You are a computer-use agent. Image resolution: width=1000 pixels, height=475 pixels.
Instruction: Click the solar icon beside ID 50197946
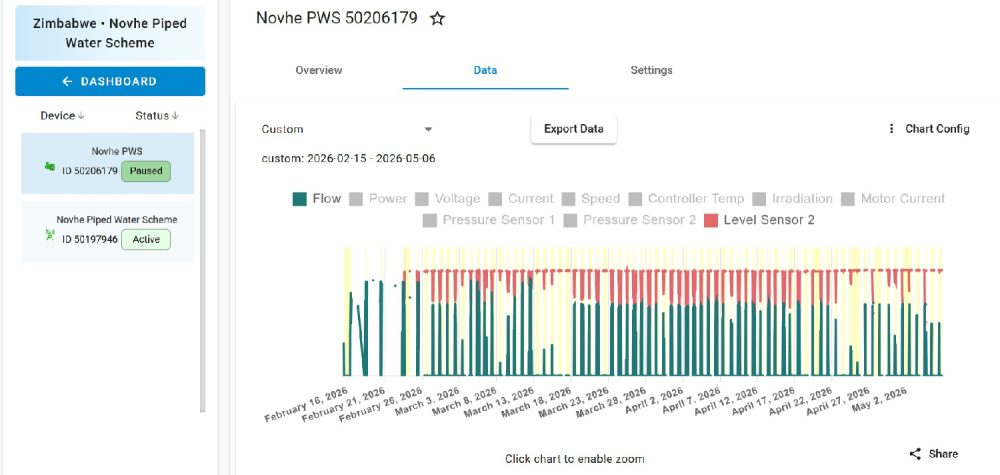[50, 235]
